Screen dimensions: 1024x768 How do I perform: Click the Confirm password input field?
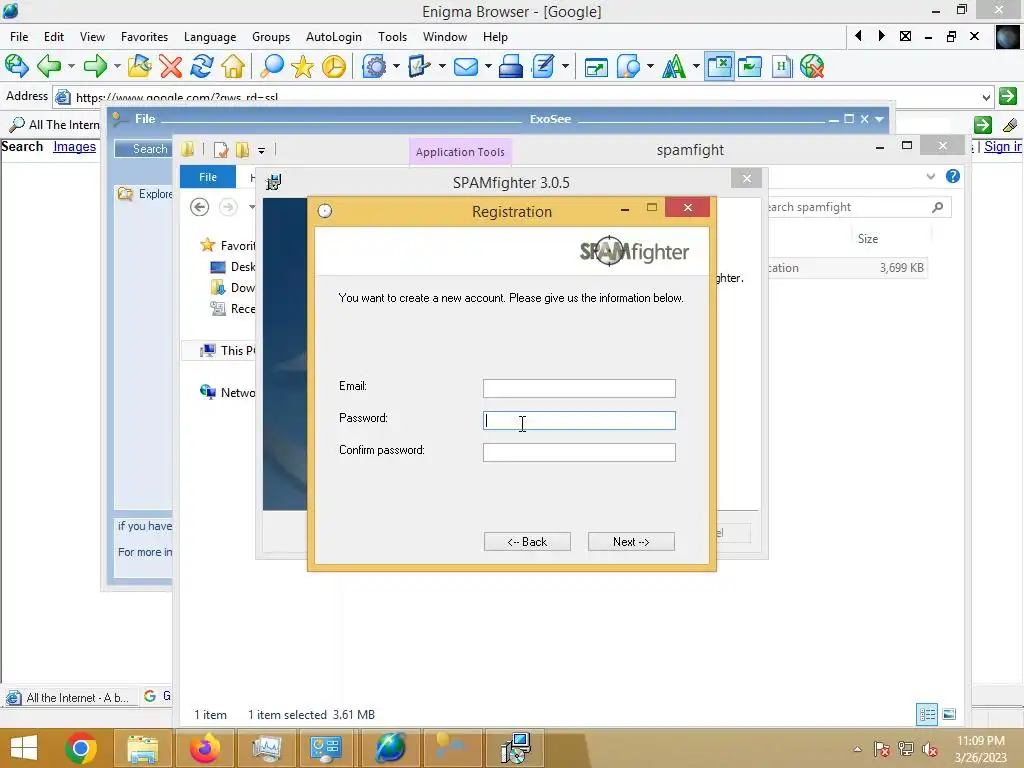579,452
